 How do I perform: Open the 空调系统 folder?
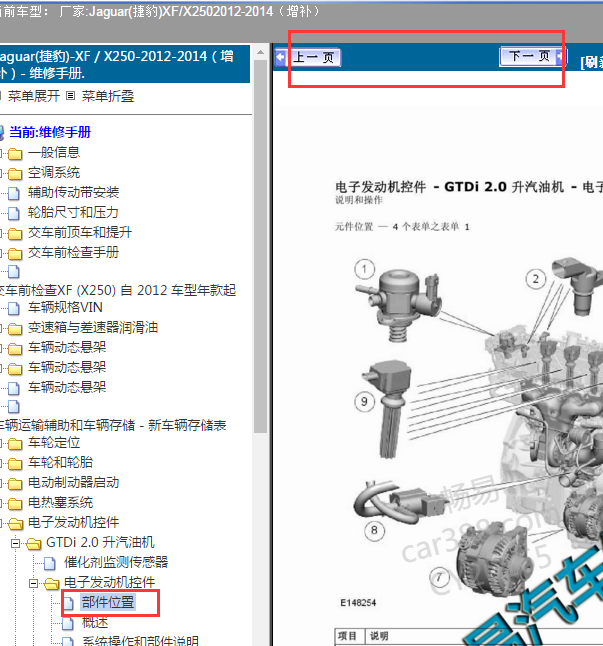pyautogui.click(x=54, y=172)
